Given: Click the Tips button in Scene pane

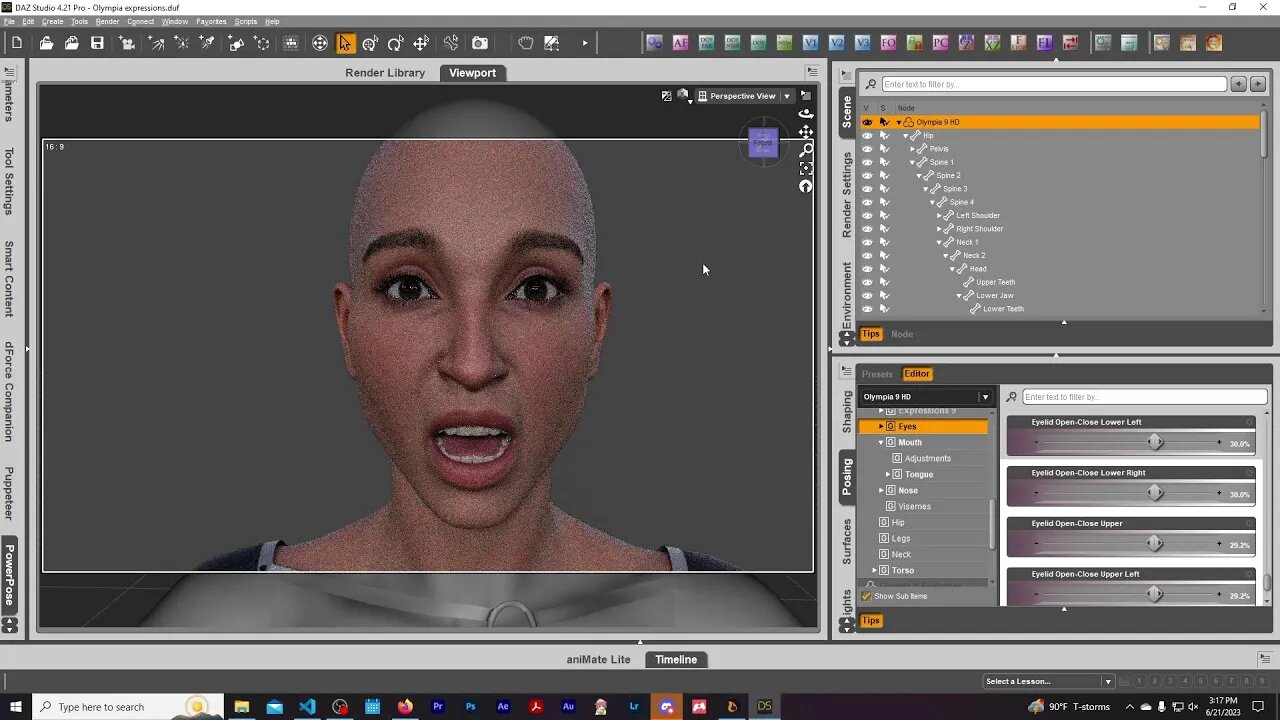Looking at the screenshot, I should (871, 334).
